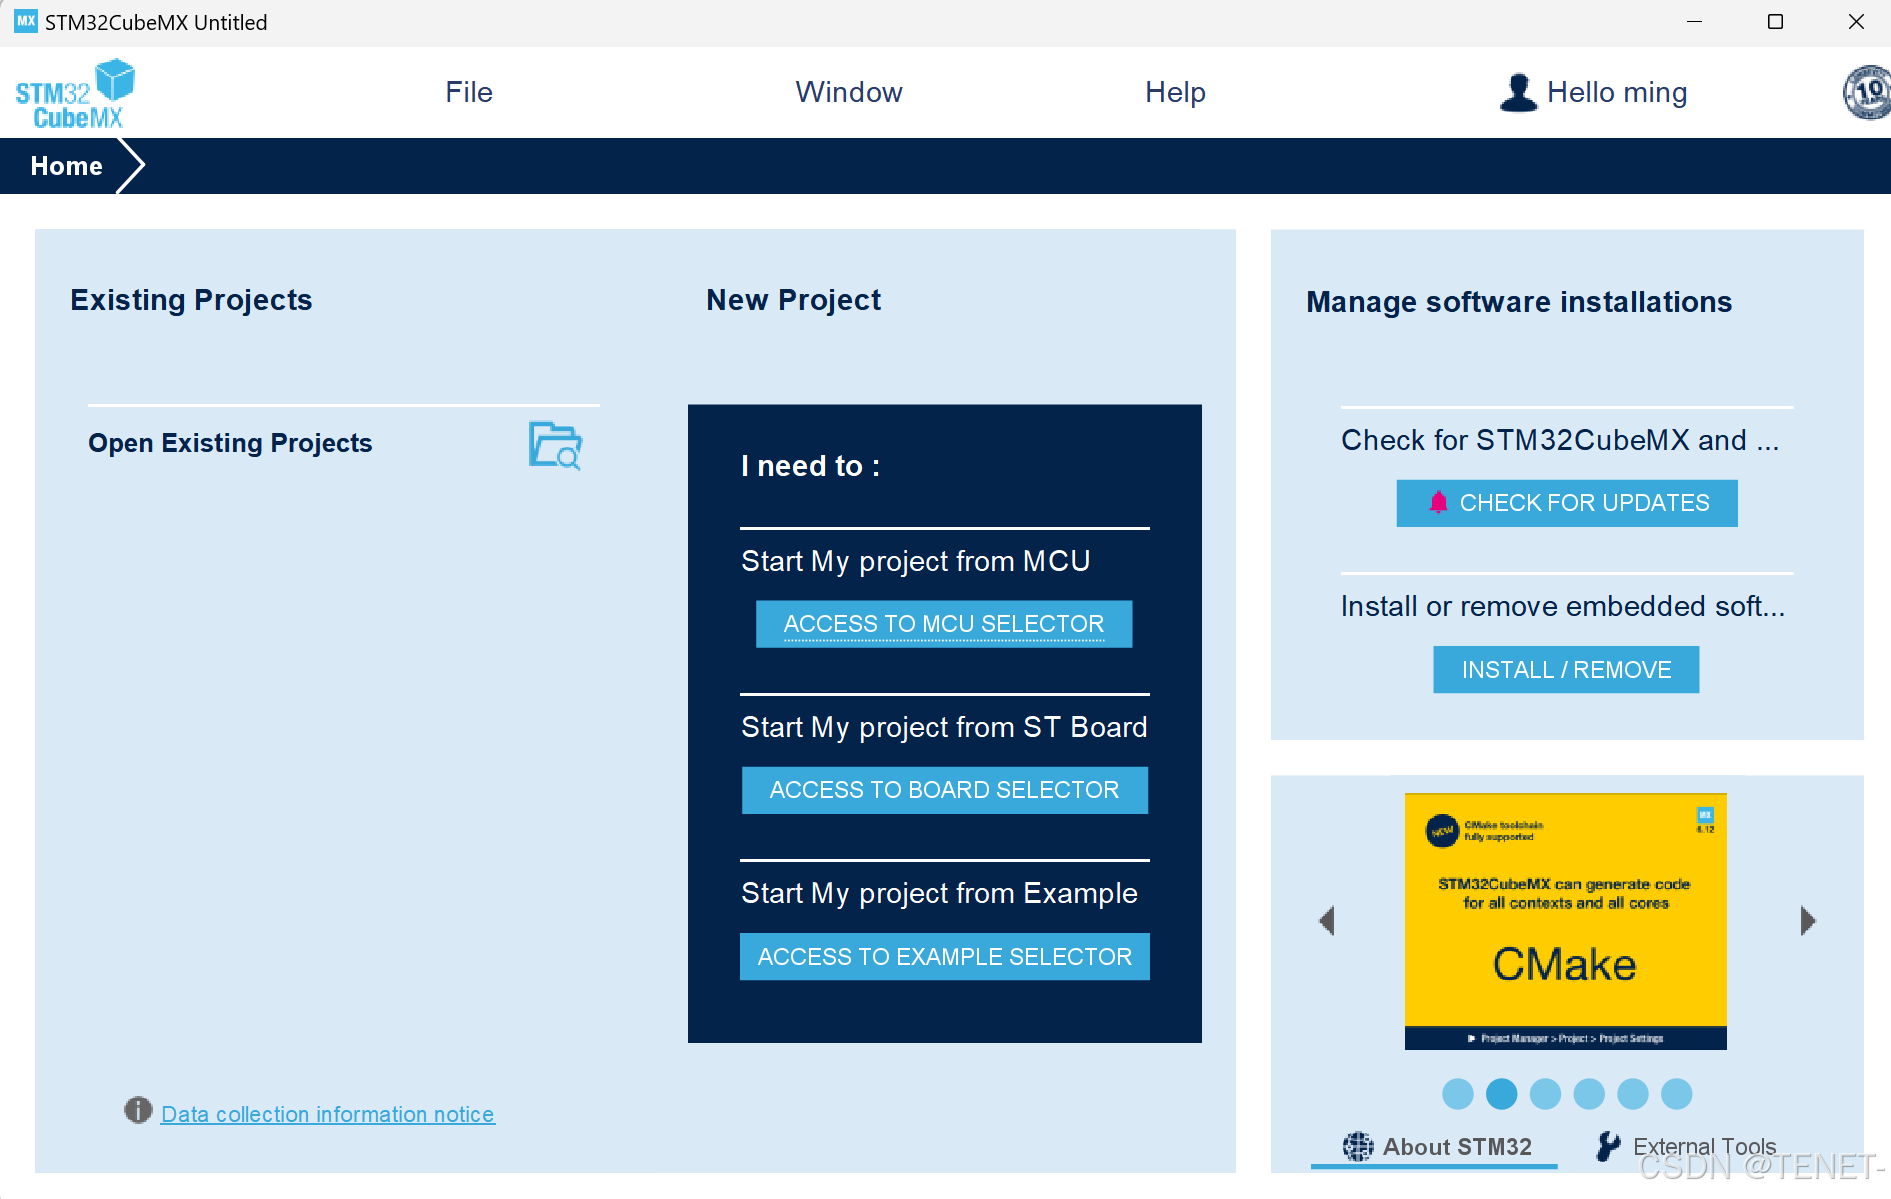The width and height of the screenshot is (1891, 1199).
Task: Click the user silhouette icon
Action: [x=1518, y=93]
